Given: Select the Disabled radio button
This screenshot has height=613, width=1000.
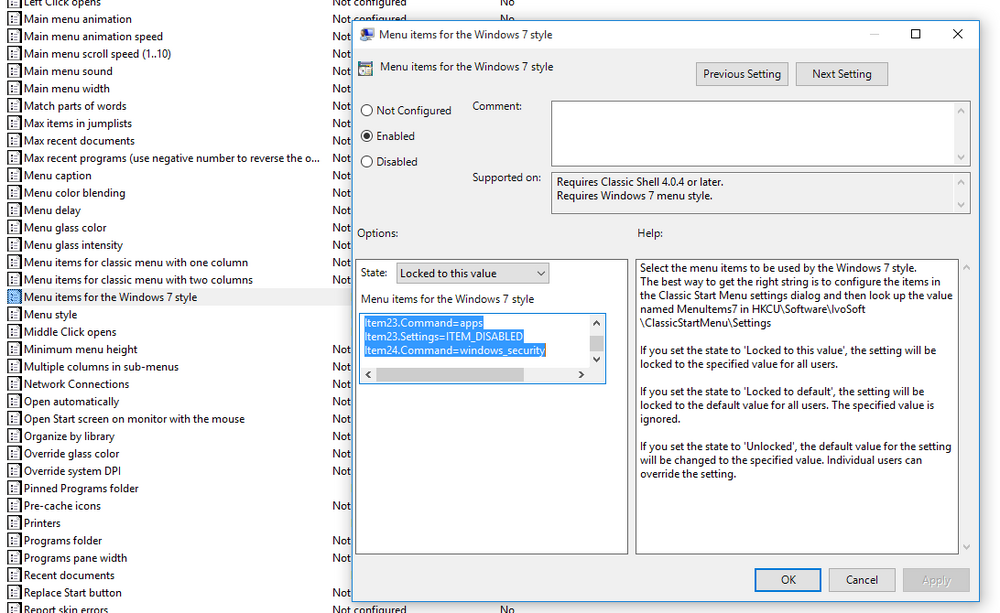Looking at the screenshot, I should [x=367, y=162].
